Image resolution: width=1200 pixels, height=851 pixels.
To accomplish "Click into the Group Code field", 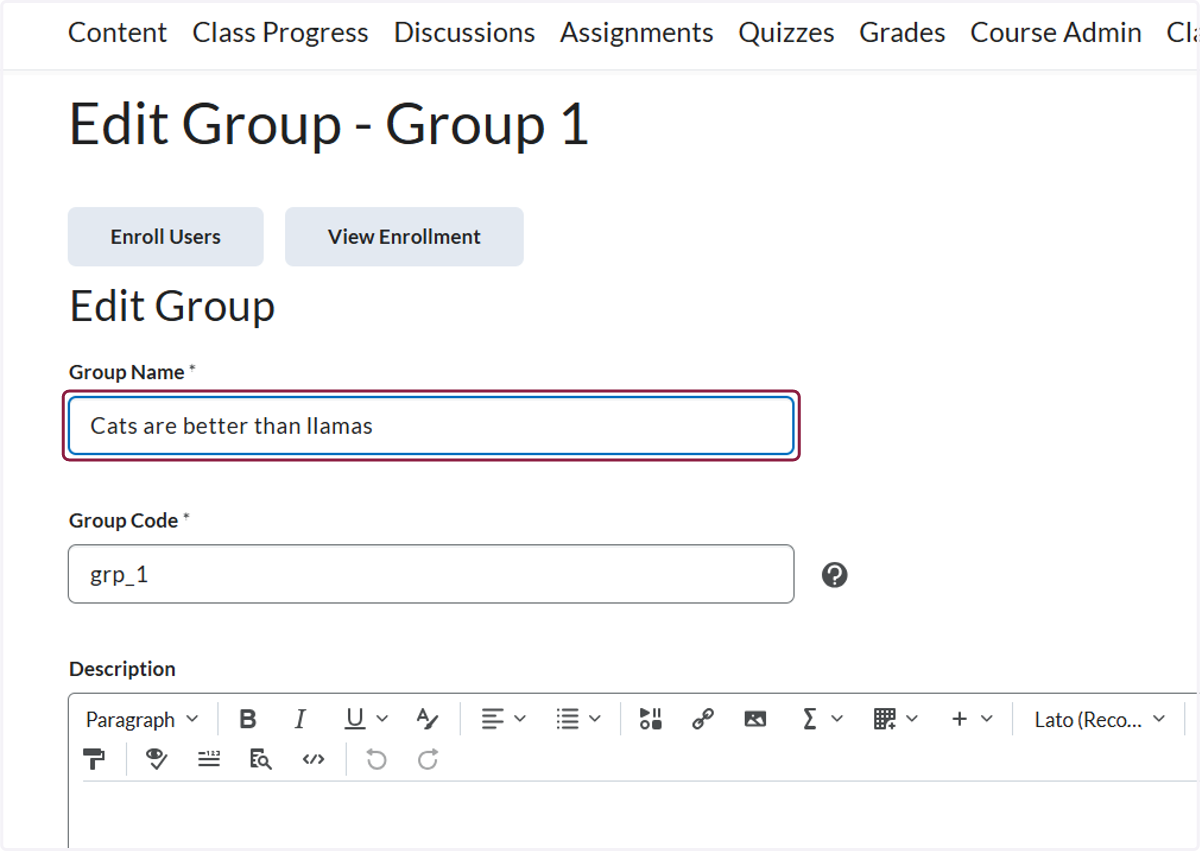I will [431, 574].
